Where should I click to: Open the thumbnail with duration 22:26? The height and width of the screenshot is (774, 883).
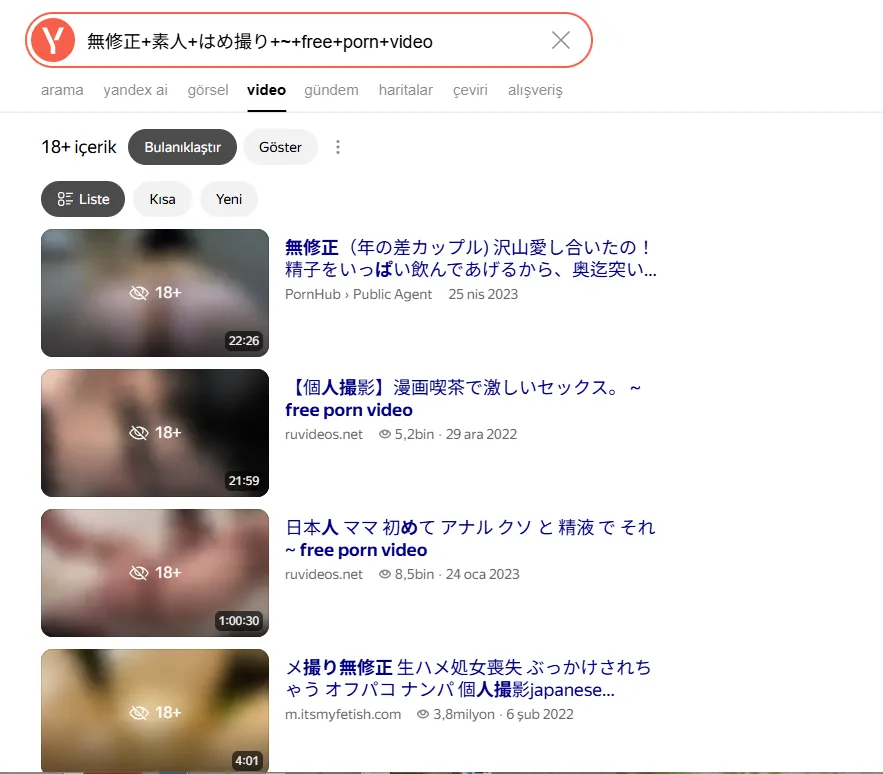(x=155, y=293)
